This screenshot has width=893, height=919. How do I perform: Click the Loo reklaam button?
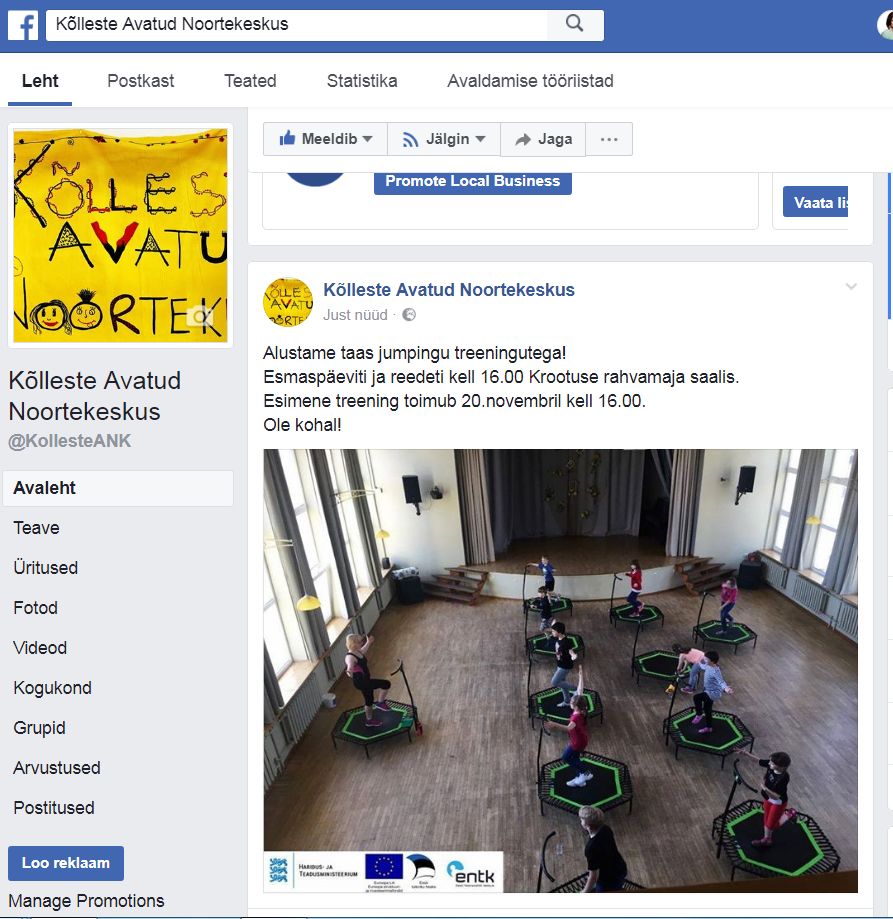tap(66, 863)
